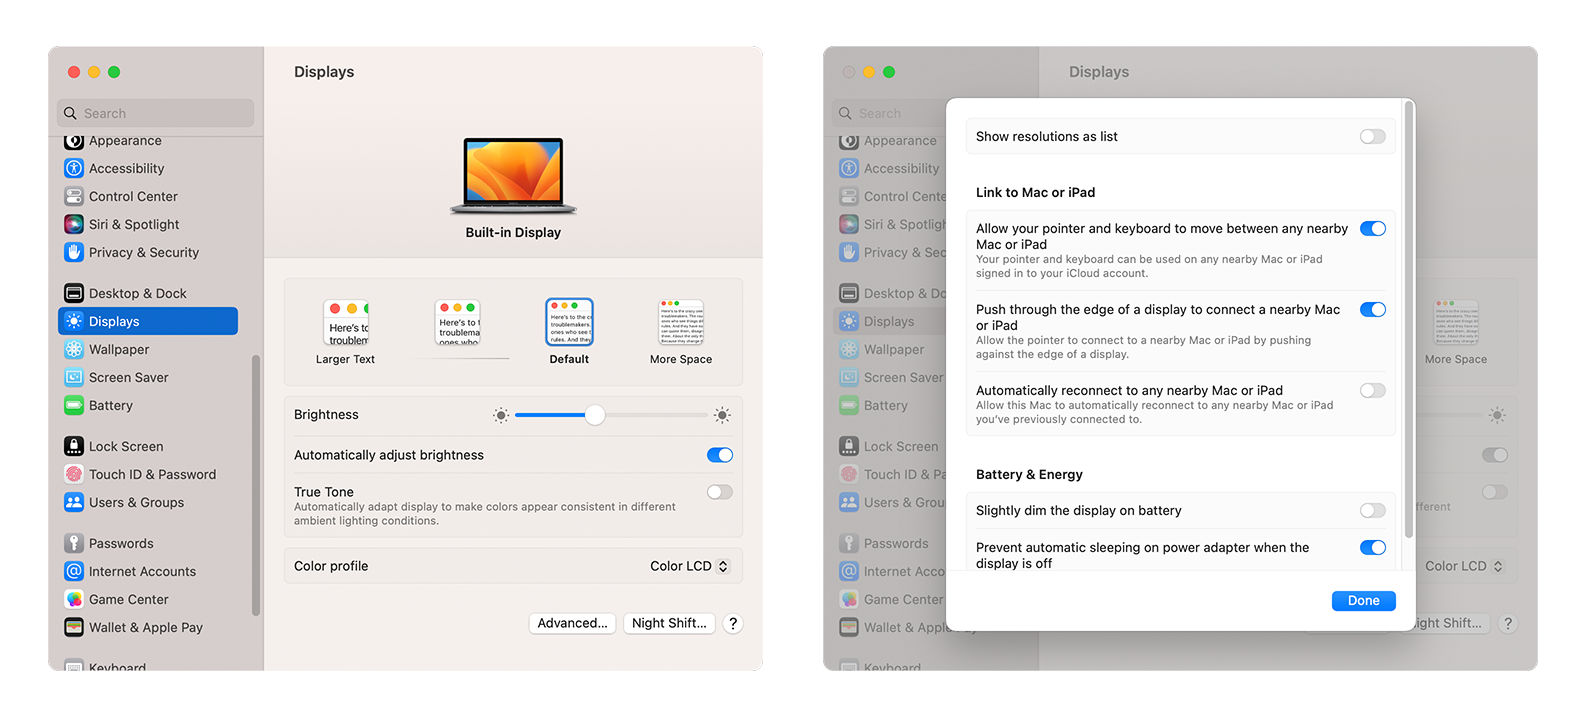
Task: Click the Battery & Energy heading in dialog
Action: 1029,474
